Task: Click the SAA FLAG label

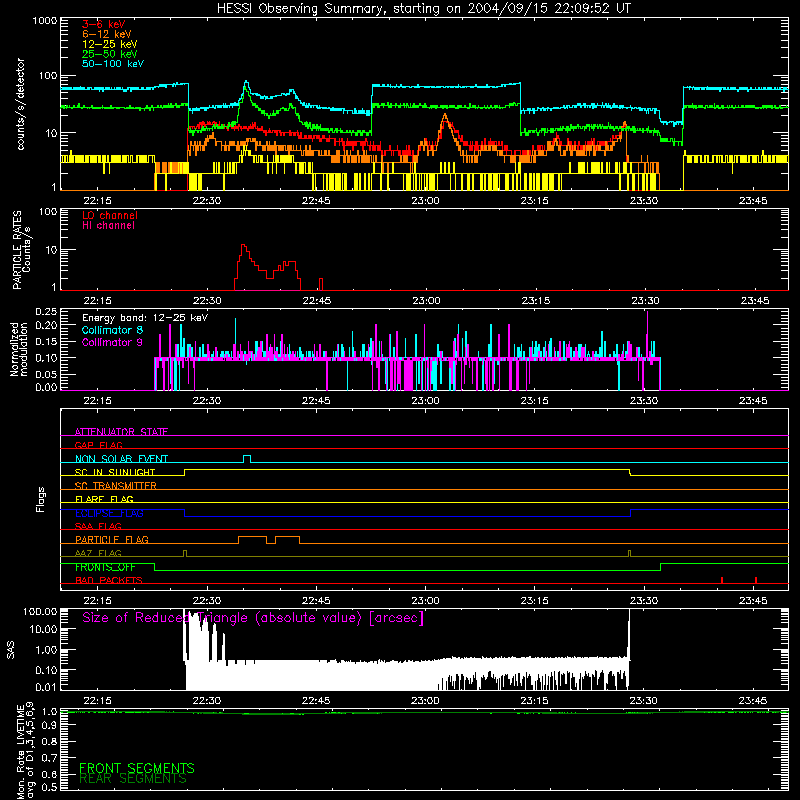Action: pos(98,526)
